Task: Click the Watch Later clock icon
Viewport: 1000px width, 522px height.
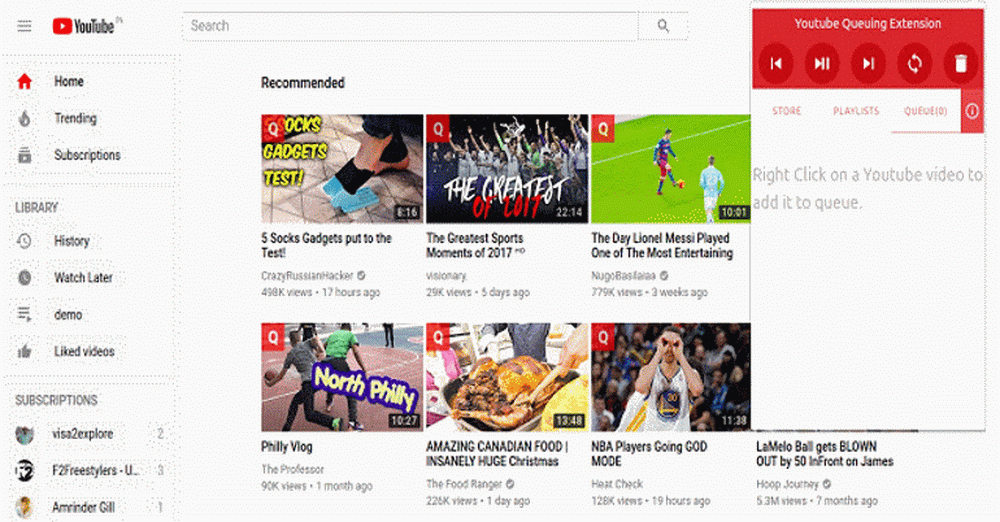Action: click(x=24, y=278)
